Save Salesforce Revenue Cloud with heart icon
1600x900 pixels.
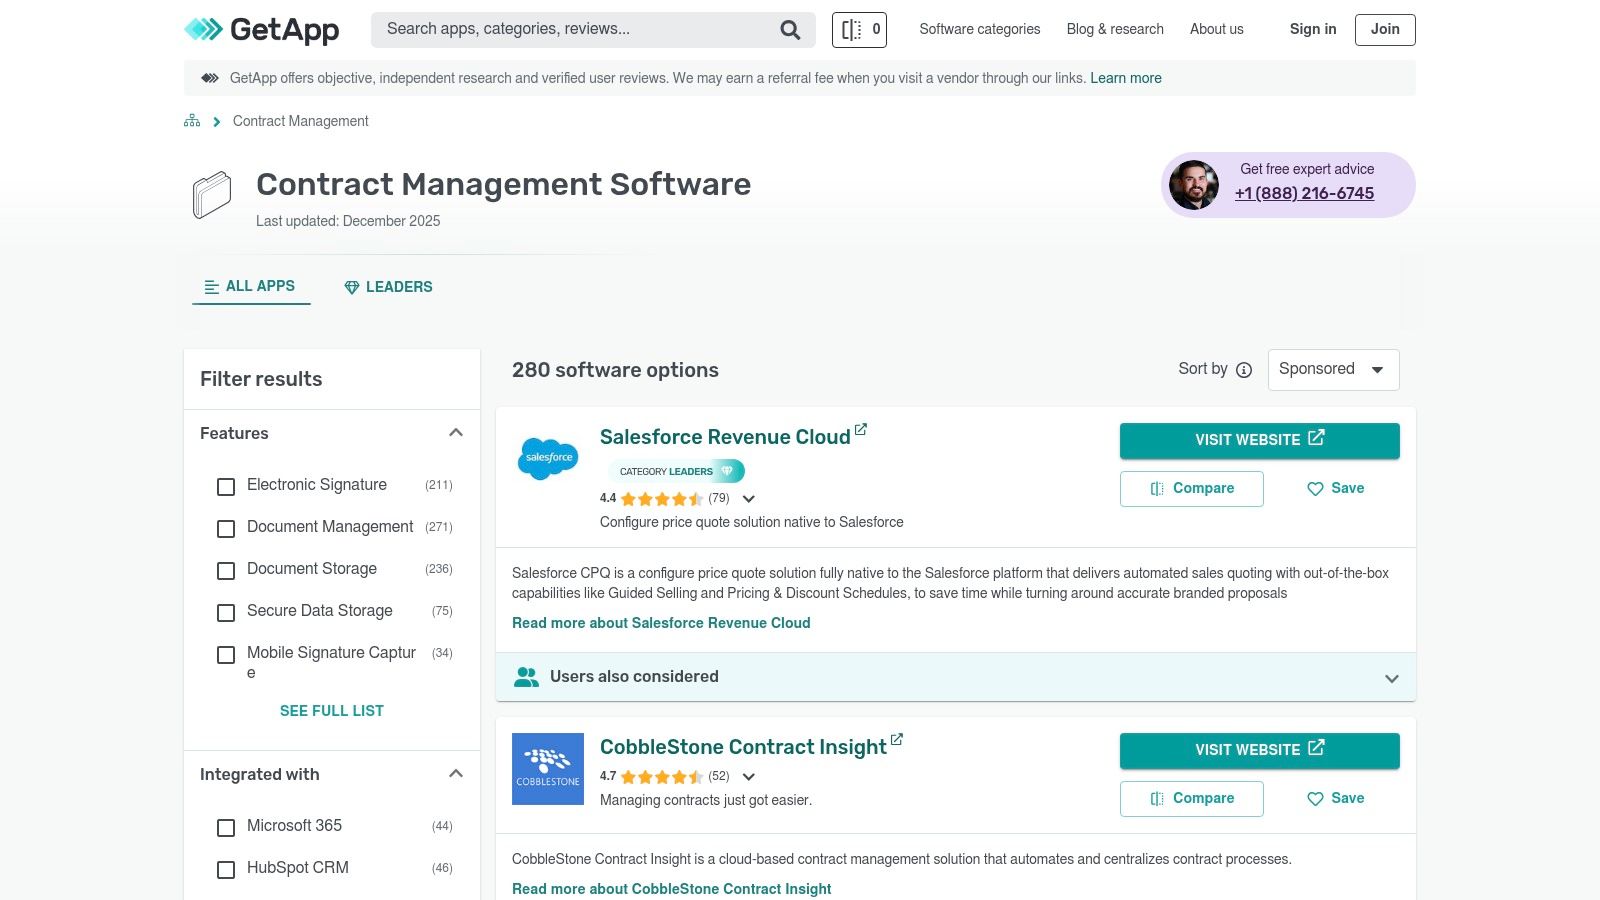1335,489
